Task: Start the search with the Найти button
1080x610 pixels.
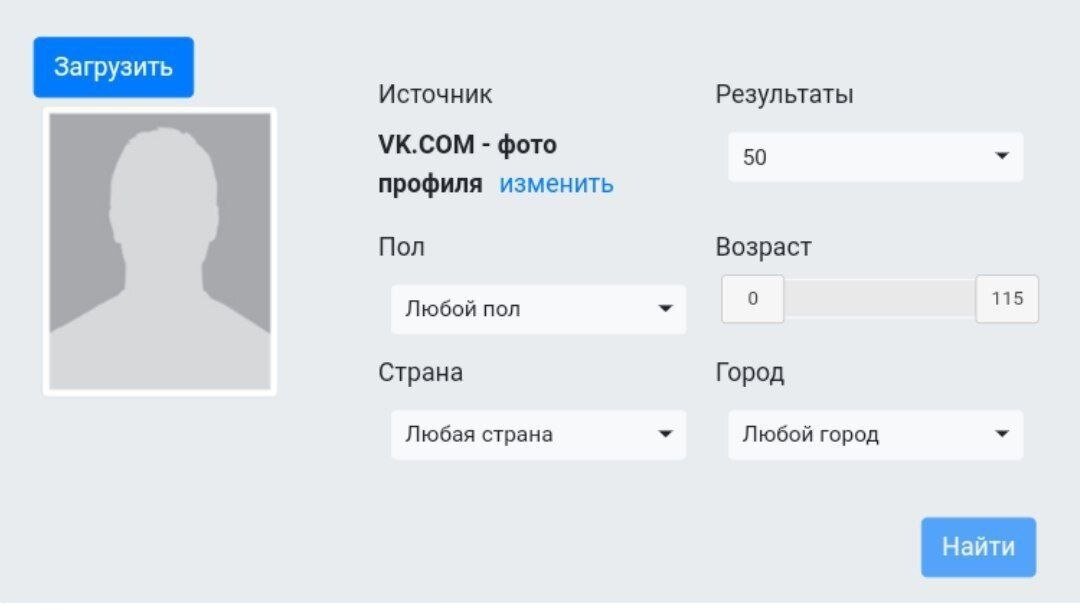Action: [978, 547]
